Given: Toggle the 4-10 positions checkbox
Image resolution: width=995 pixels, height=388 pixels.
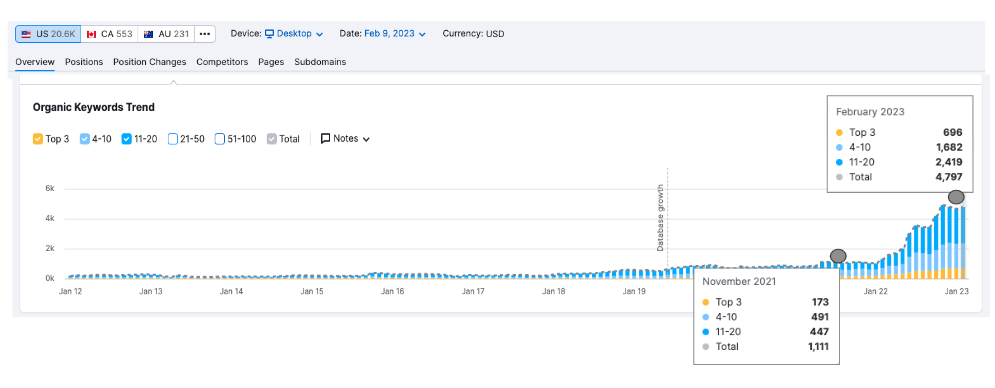Looking at the screenshot, I should (84, 138).
